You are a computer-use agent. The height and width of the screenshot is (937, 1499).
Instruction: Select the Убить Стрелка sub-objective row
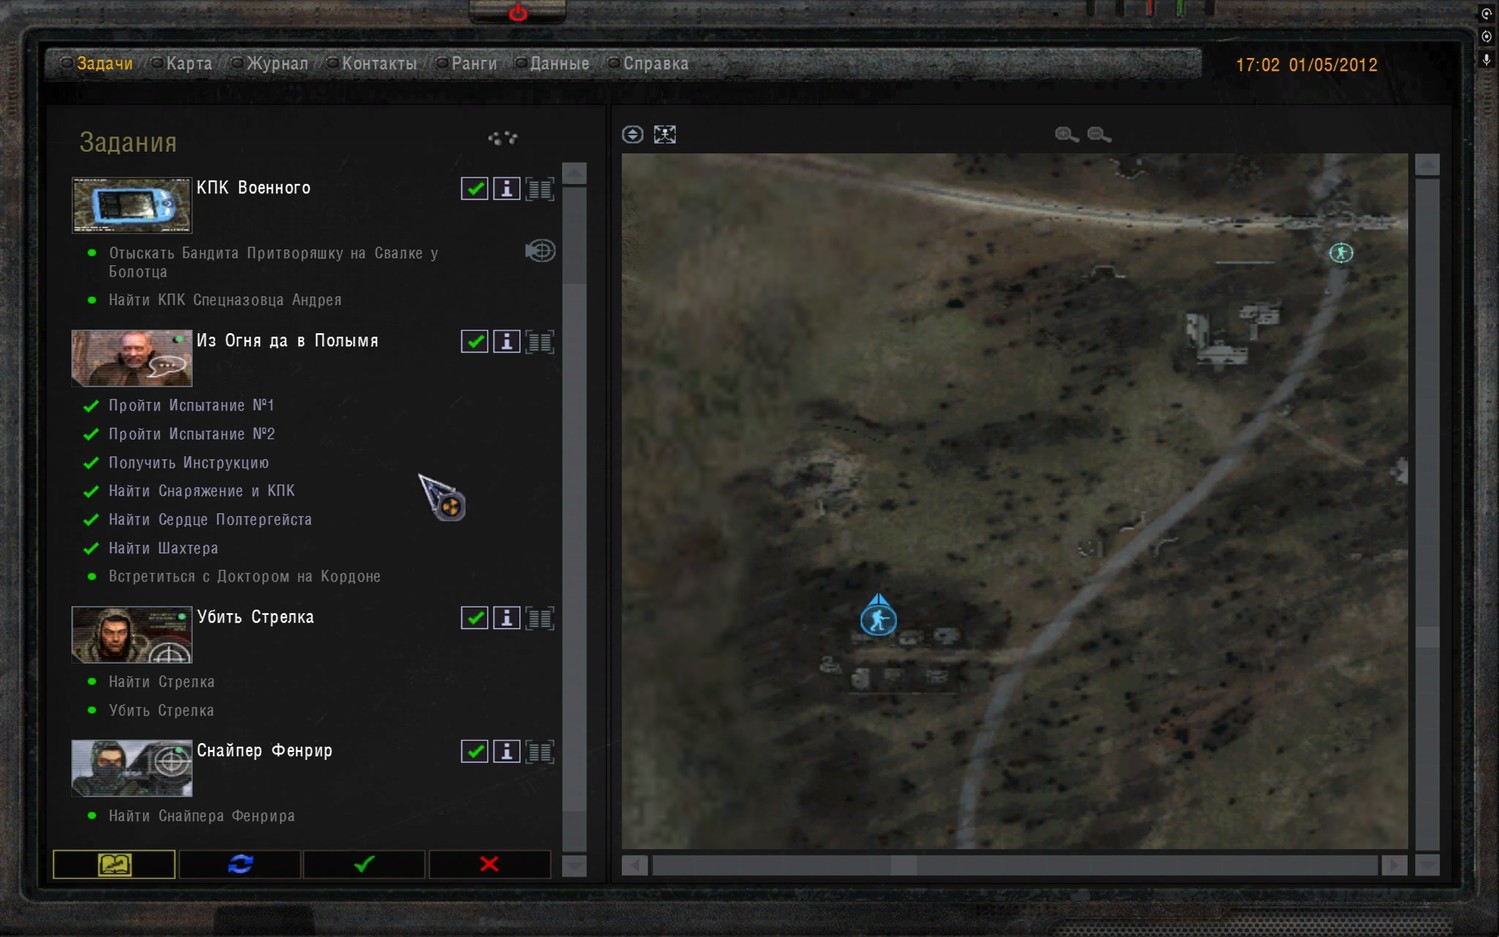[161, 711]
